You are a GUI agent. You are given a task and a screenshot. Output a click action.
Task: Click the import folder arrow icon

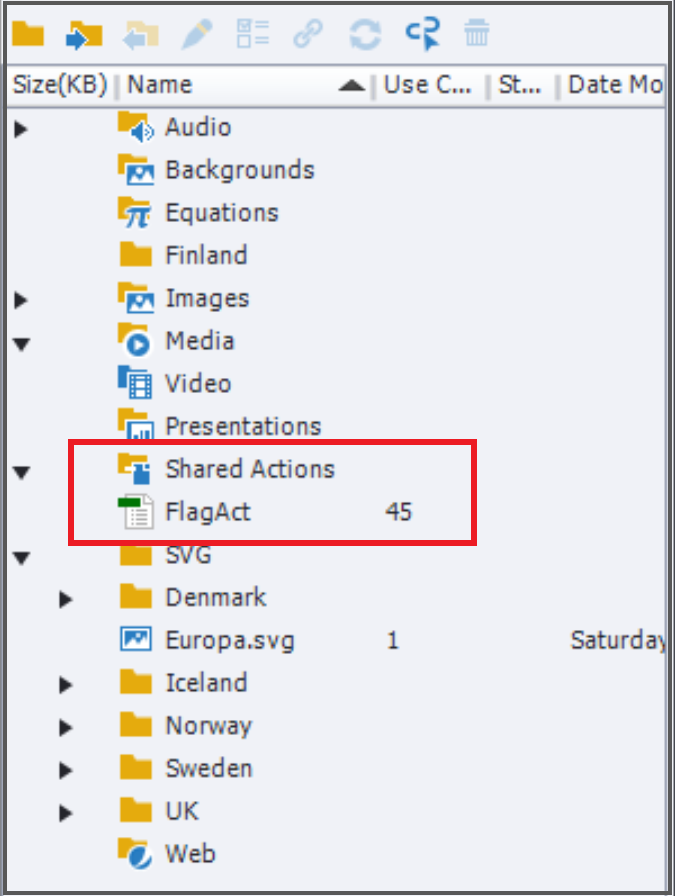[84, 35]
